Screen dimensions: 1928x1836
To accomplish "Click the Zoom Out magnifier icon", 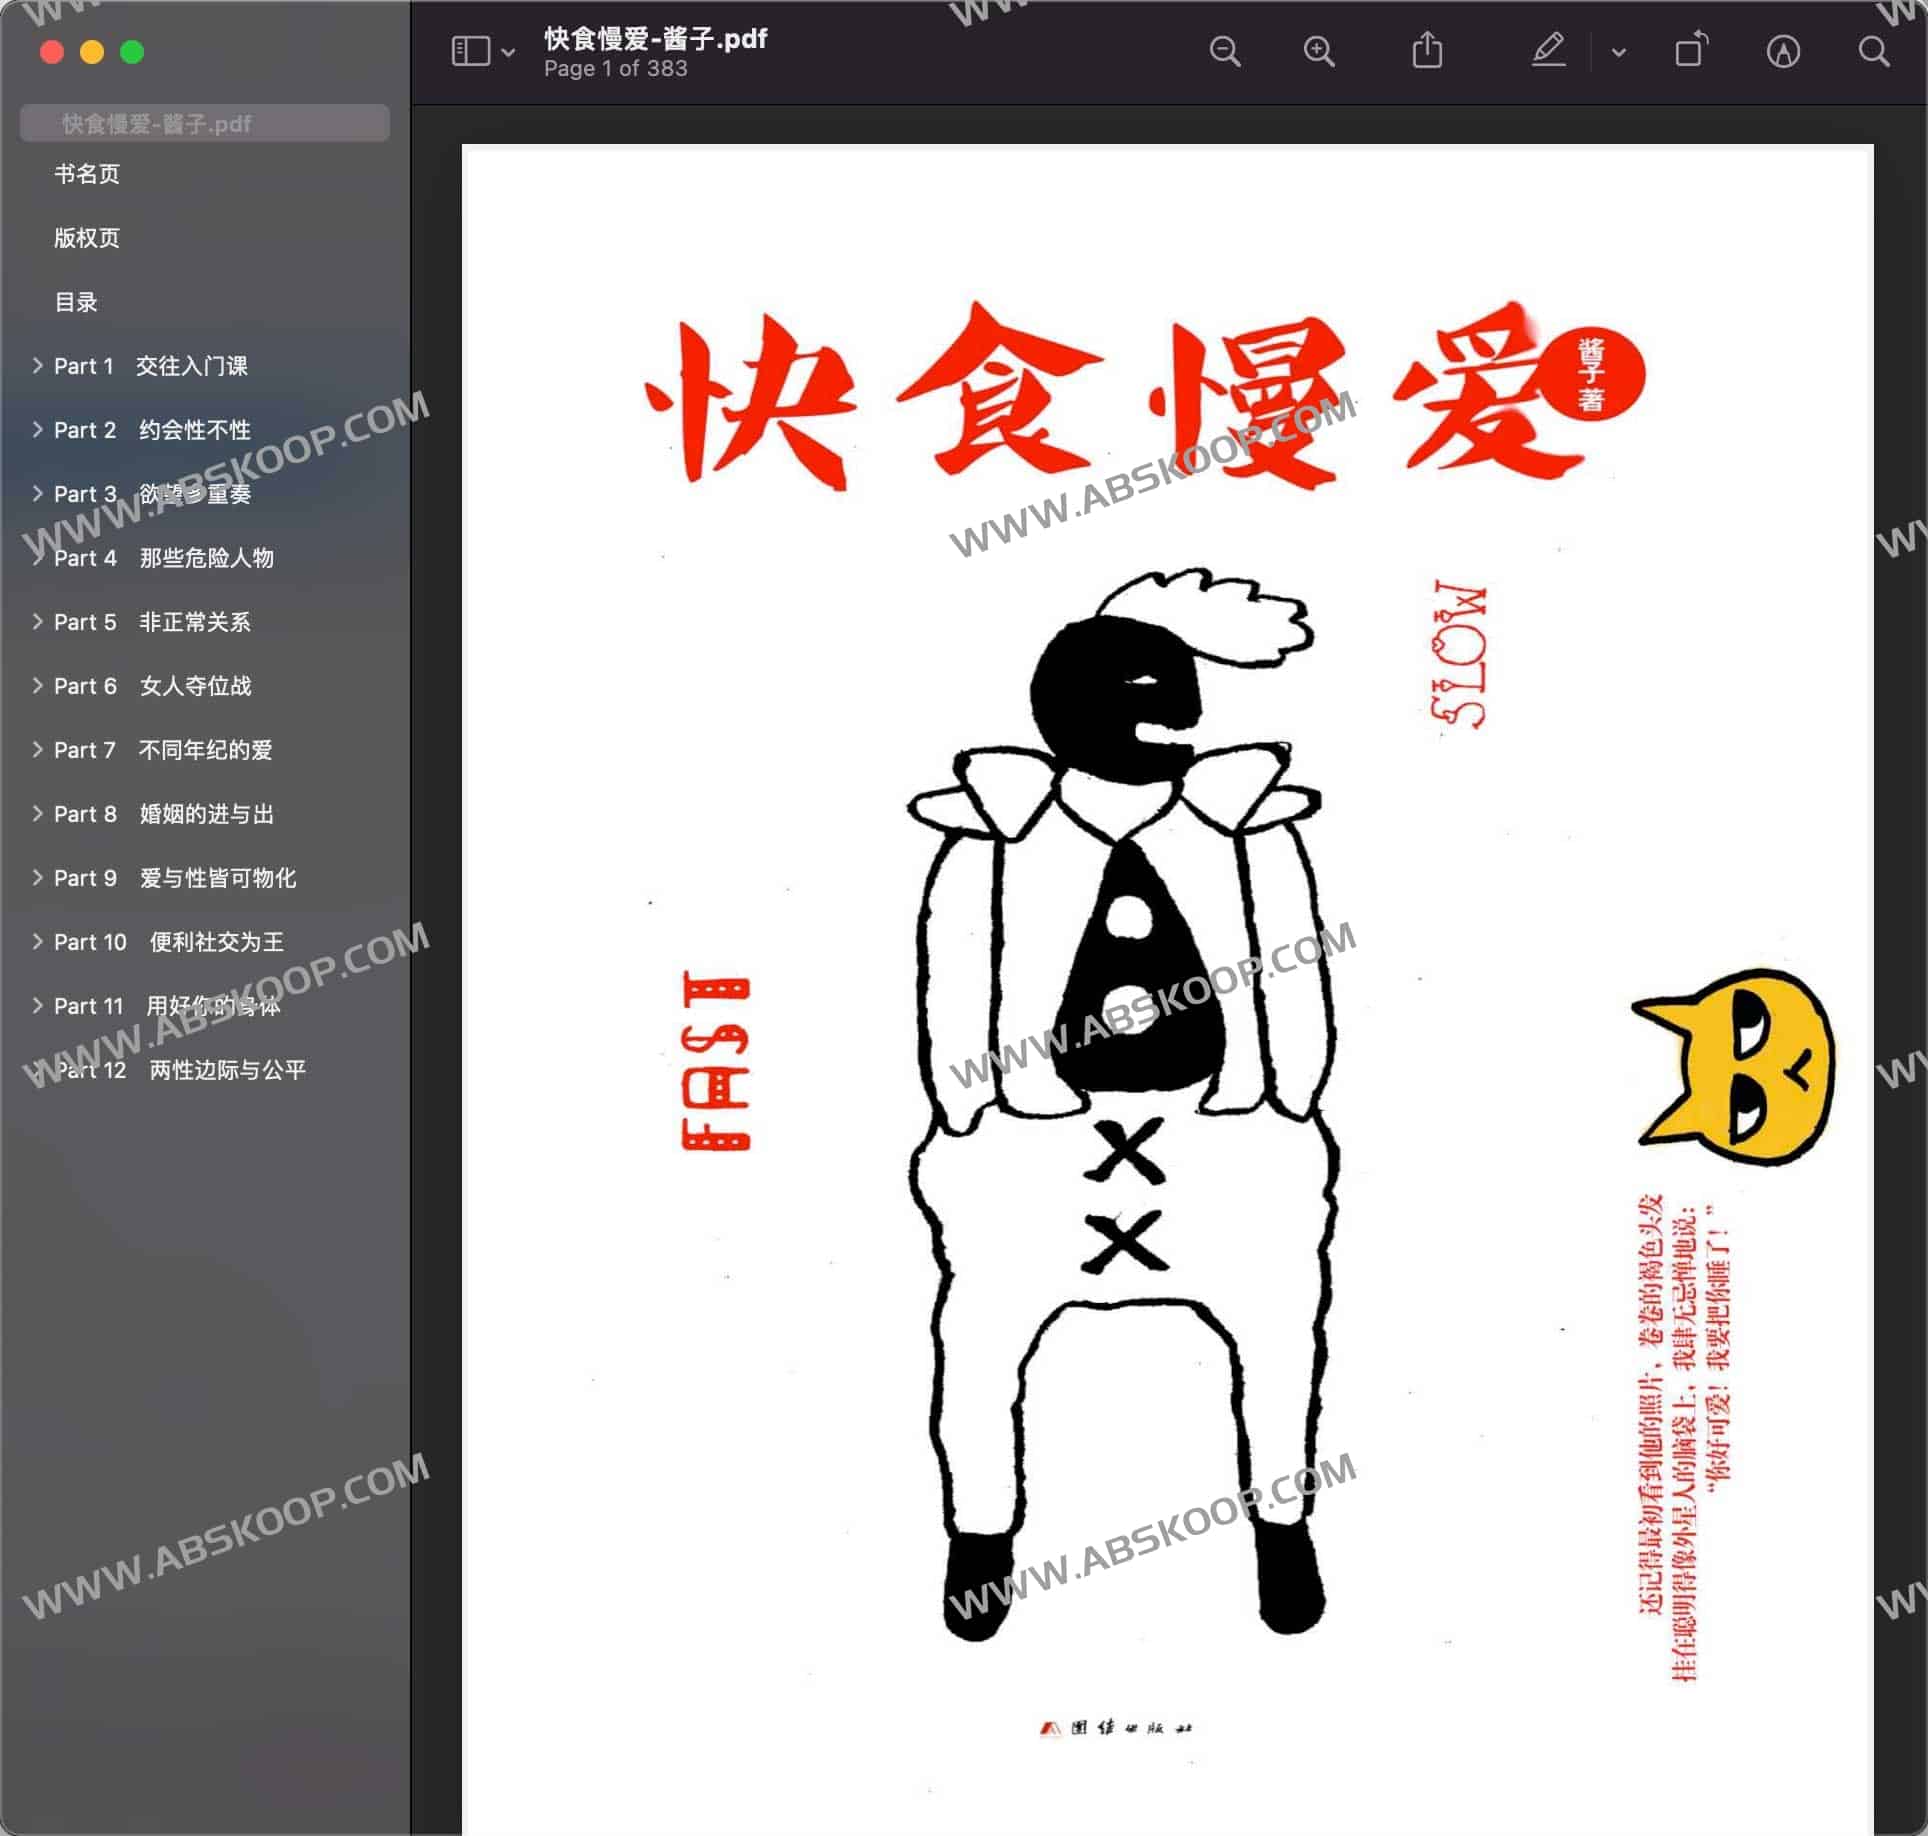I will pyautogui.click(x=1224, y=51).
